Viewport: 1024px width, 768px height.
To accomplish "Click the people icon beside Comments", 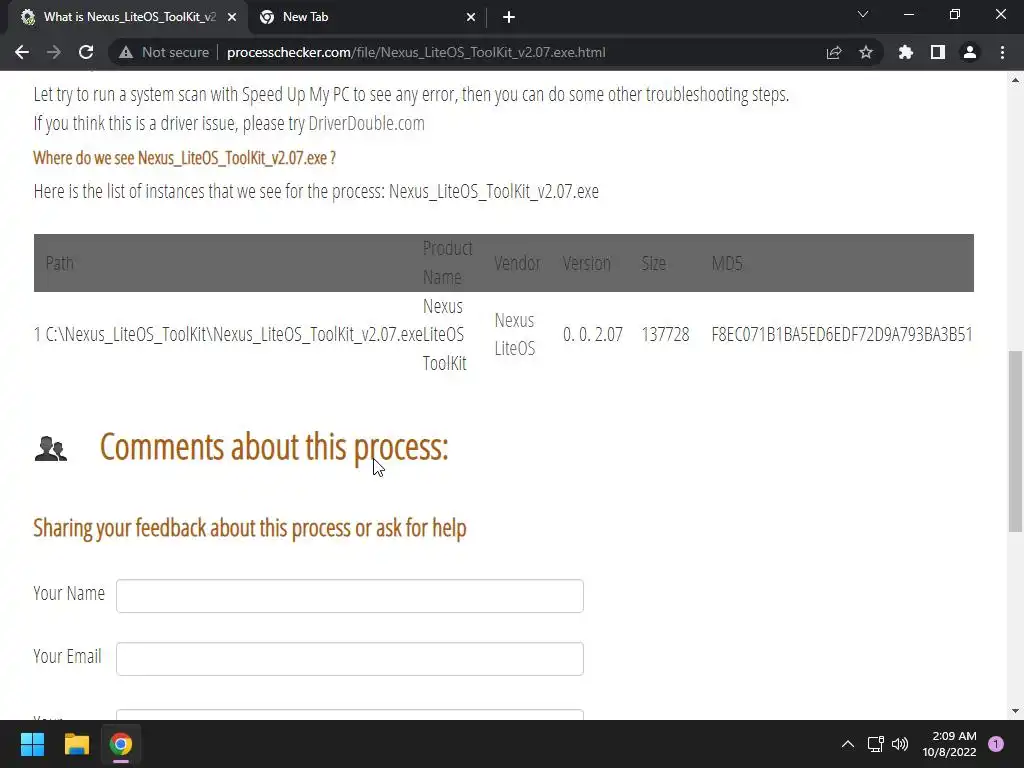I will 50,449.
